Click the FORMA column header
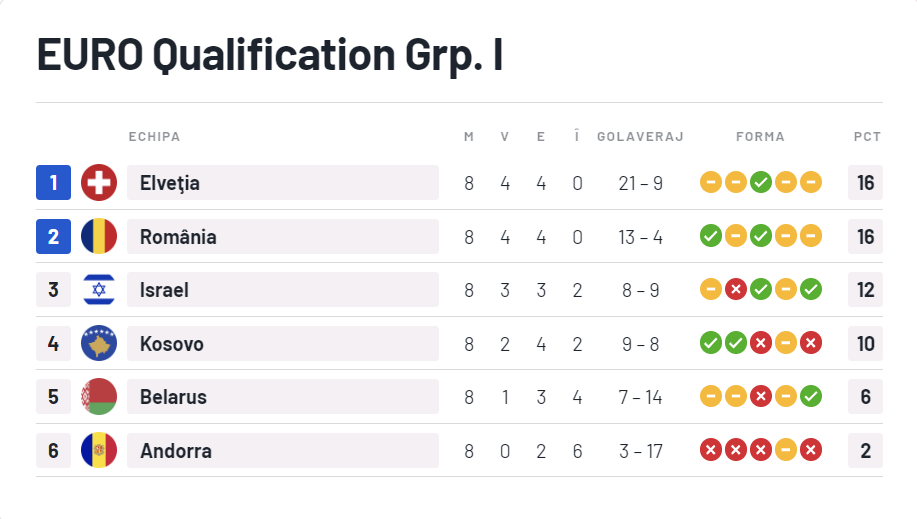This screenshot has height=519, width=917. 760,137
